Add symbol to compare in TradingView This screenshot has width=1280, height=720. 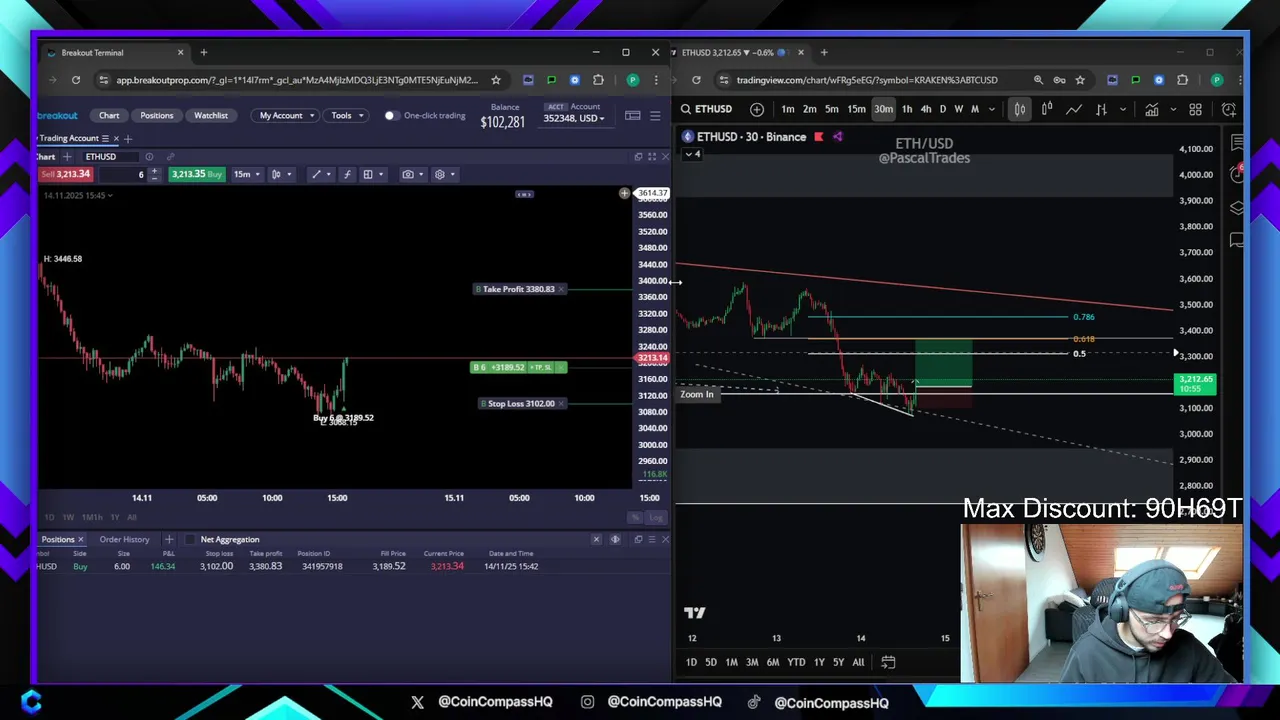pos(757,109)
